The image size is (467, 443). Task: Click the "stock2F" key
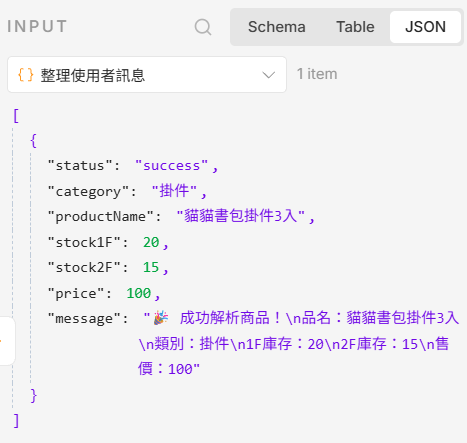[84, 267]
